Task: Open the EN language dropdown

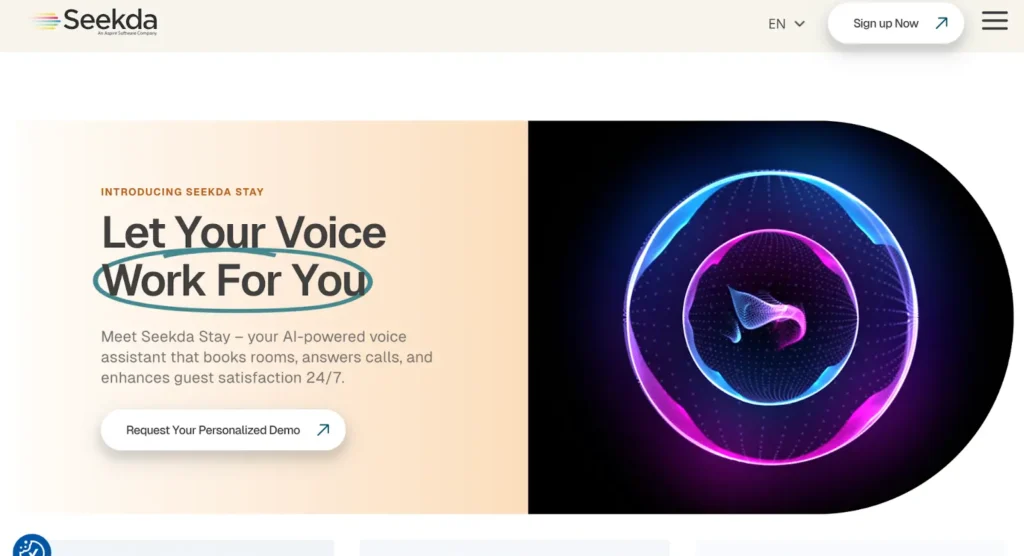Action: [786, 24]
